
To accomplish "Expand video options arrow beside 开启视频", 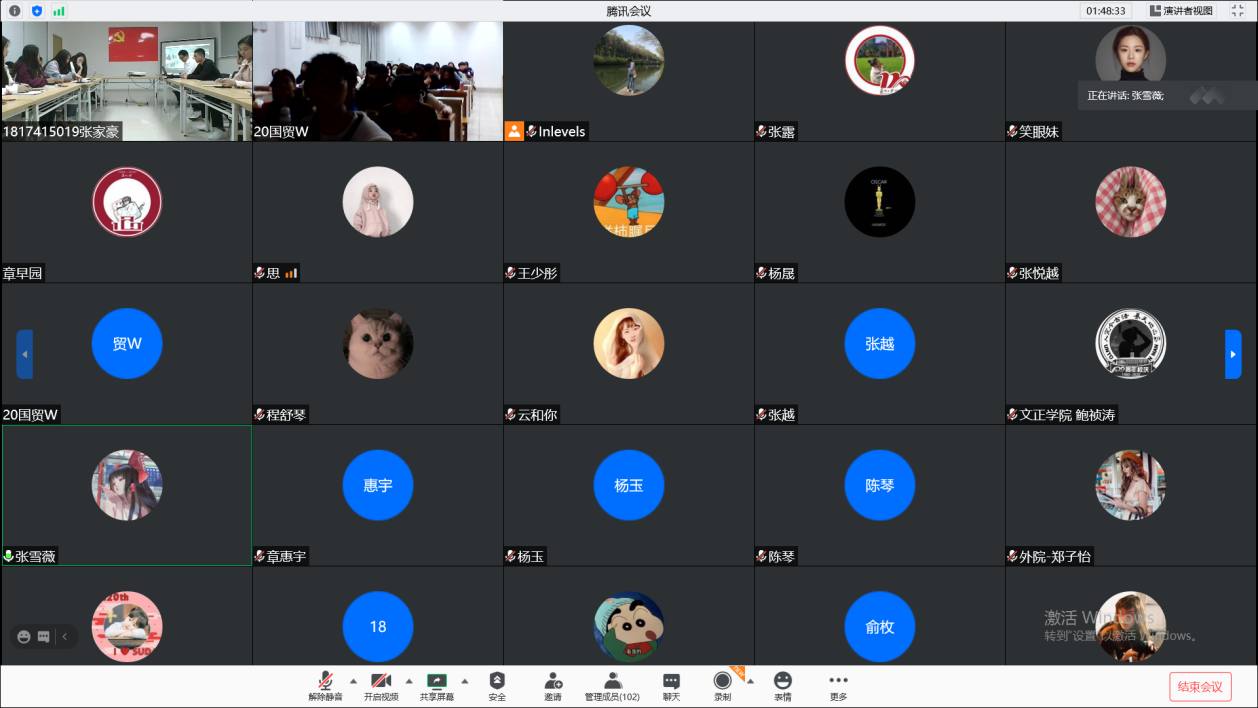I will point(409,681).
